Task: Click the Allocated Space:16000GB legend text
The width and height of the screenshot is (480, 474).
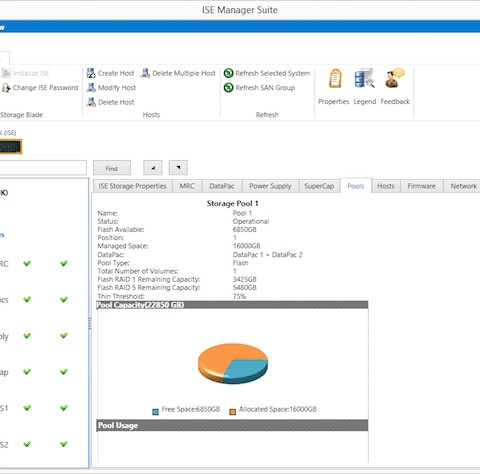Action: pyautogui.click(x=278, y=409)
